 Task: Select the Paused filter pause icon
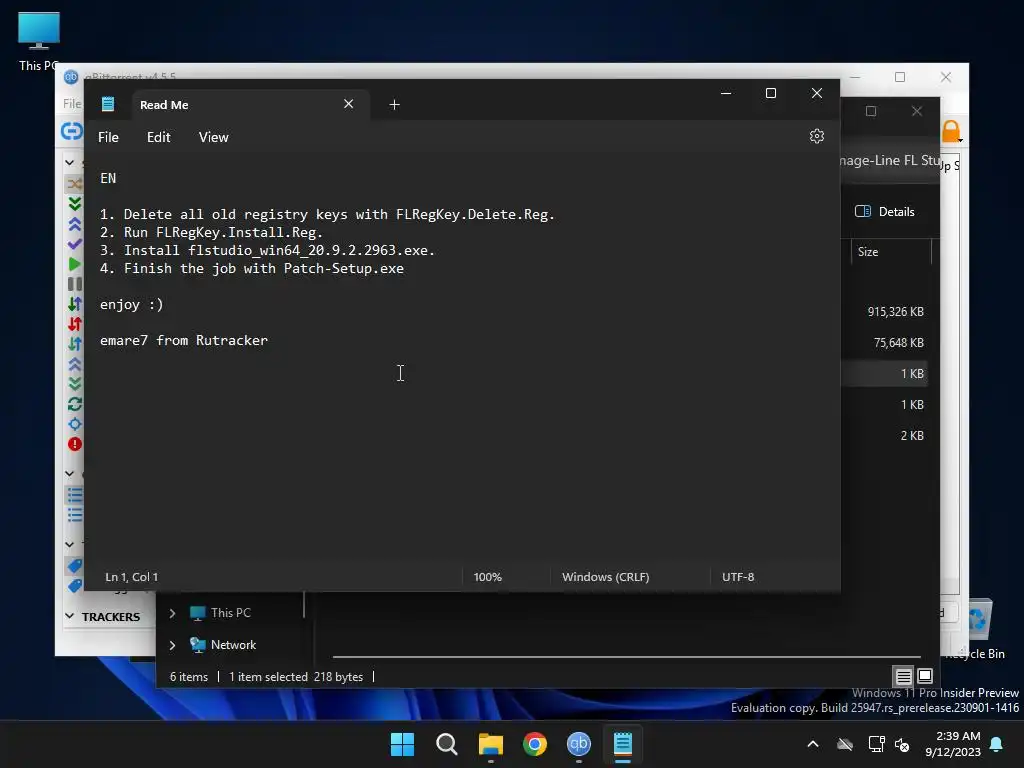click(x=74, y=283)
